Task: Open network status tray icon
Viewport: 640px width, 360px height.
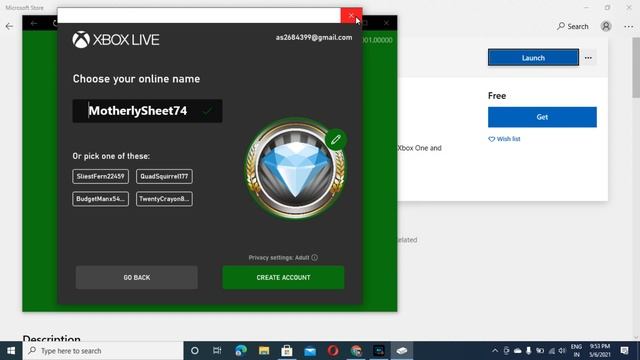Action: (x=551, y=351)
